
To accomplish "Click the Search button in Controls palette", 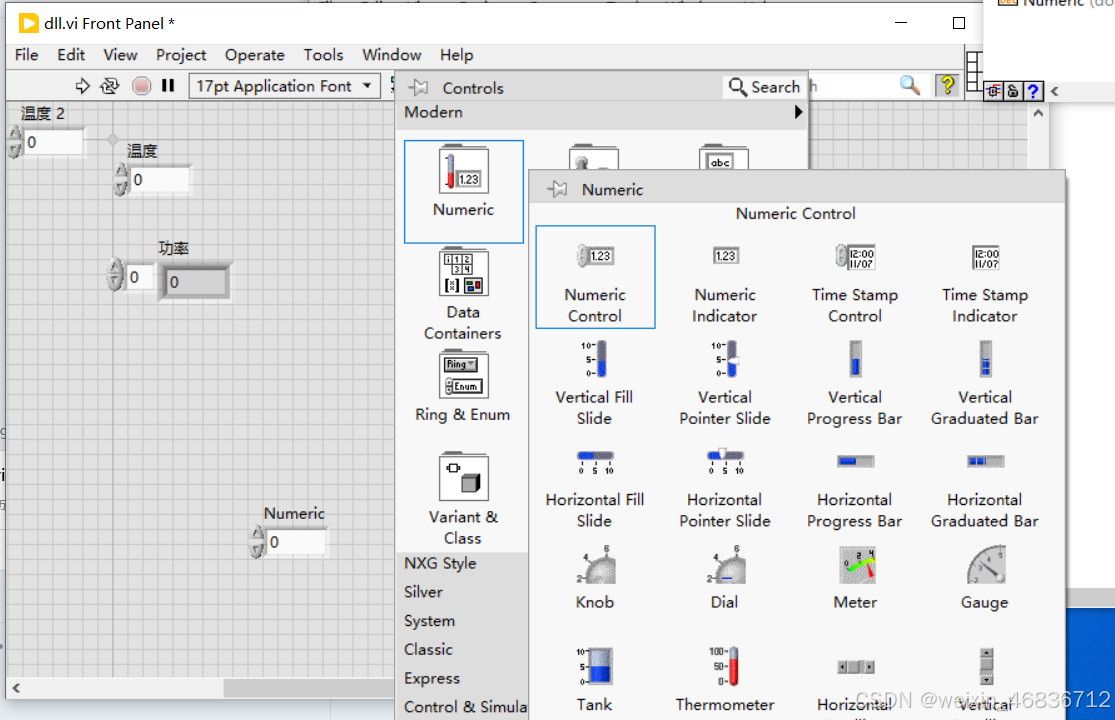I will (x=765, y=87).
